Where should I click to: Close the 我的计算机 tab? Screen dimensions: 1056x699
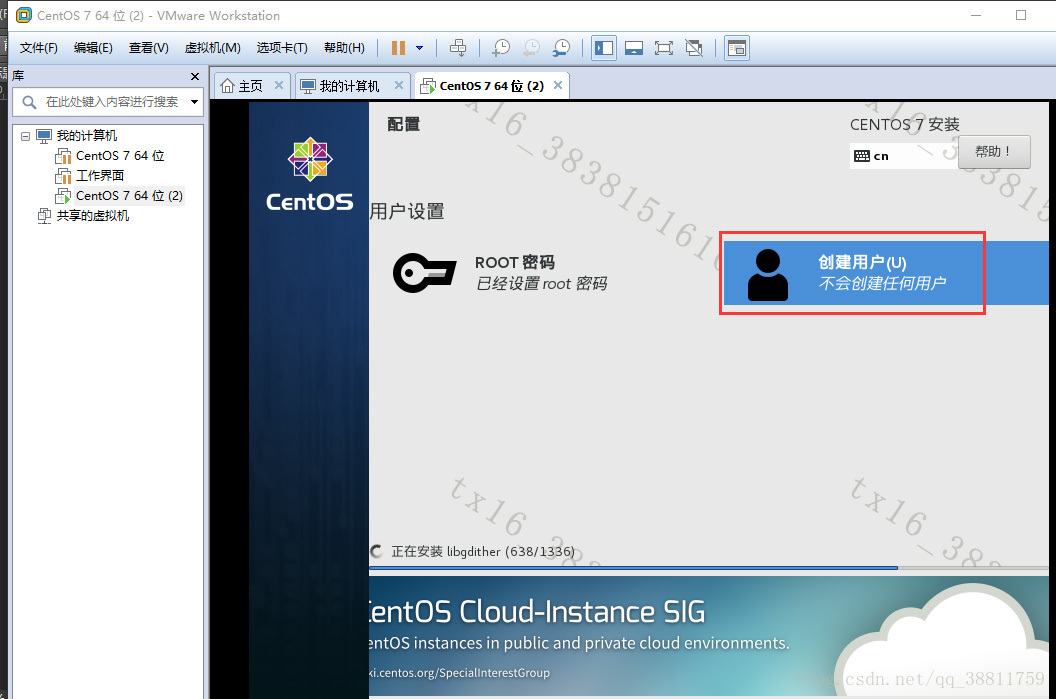399,86
